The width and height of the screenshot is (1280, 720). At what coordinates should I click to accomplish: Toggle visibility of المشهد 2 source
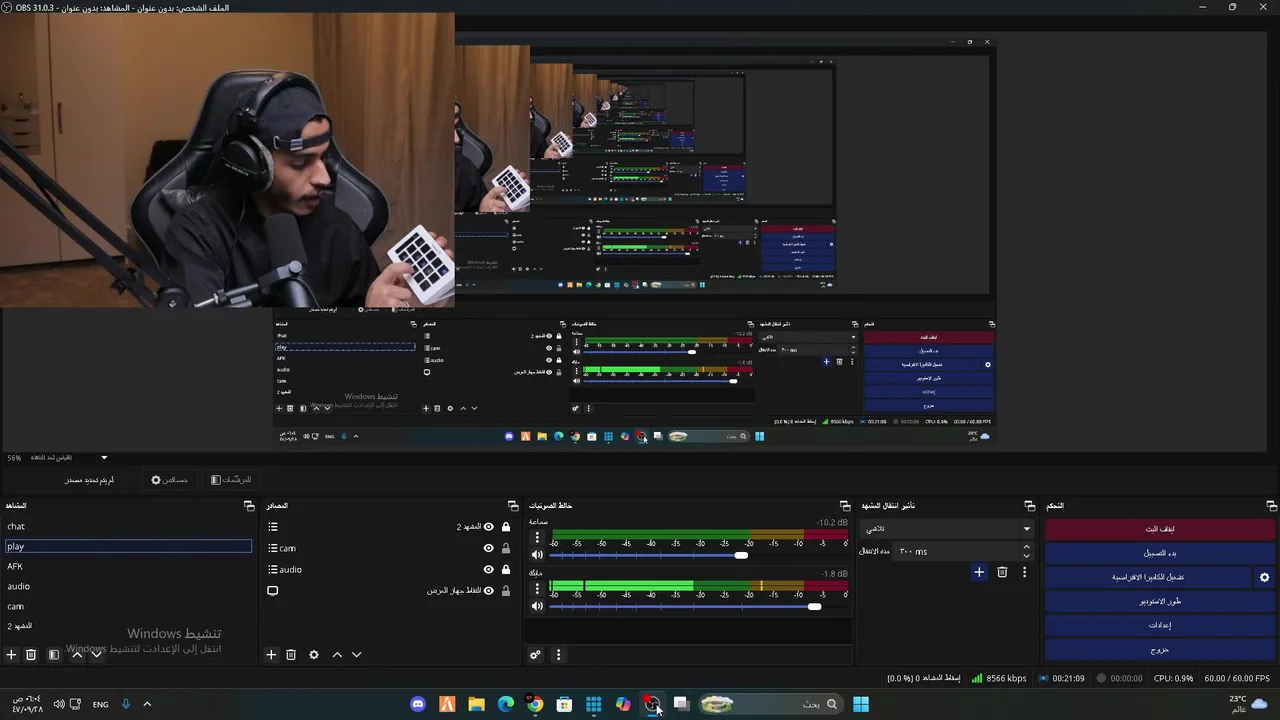click(x=489, y=527)
